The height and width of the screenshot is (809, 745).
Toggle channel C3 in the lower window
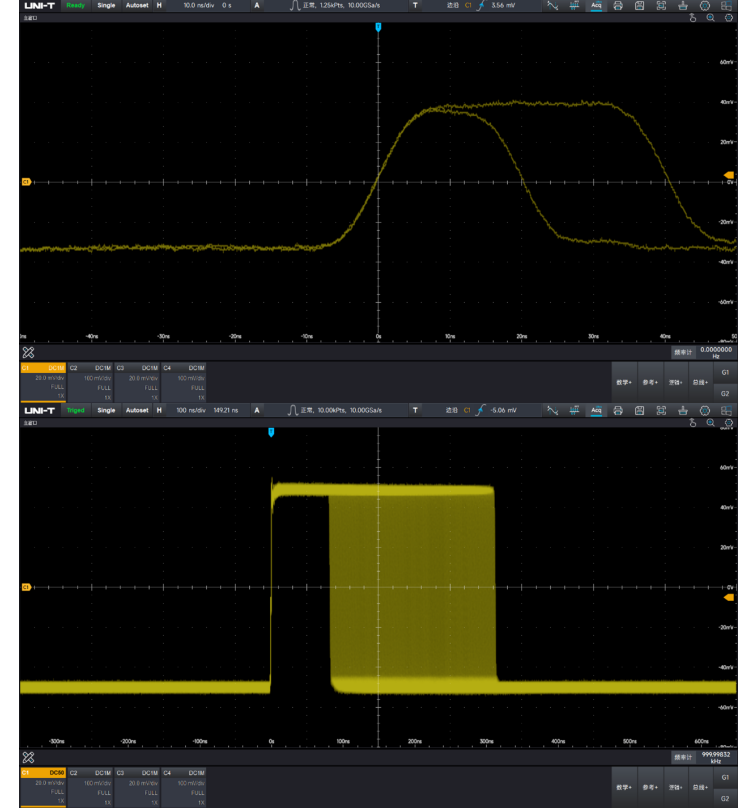137,786
